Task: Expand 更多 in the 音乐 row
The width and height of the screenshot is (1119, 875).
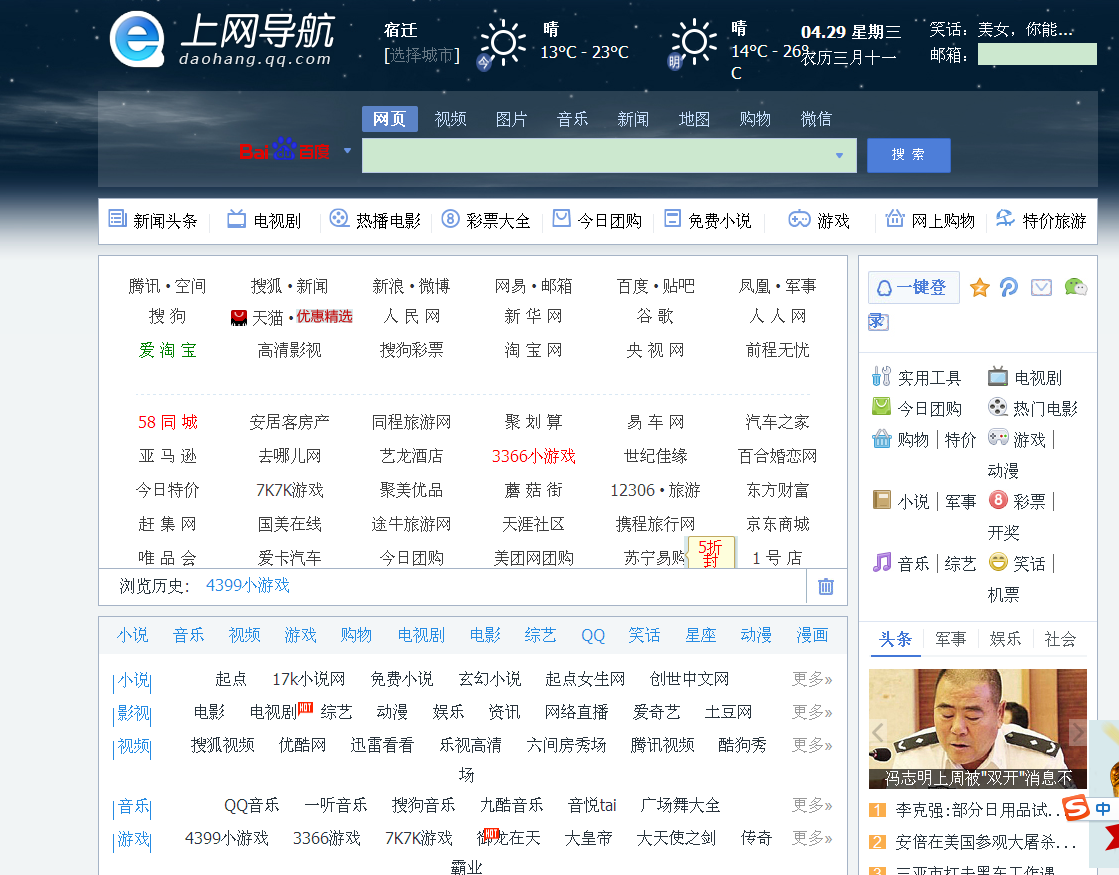Action: (811, 805)
